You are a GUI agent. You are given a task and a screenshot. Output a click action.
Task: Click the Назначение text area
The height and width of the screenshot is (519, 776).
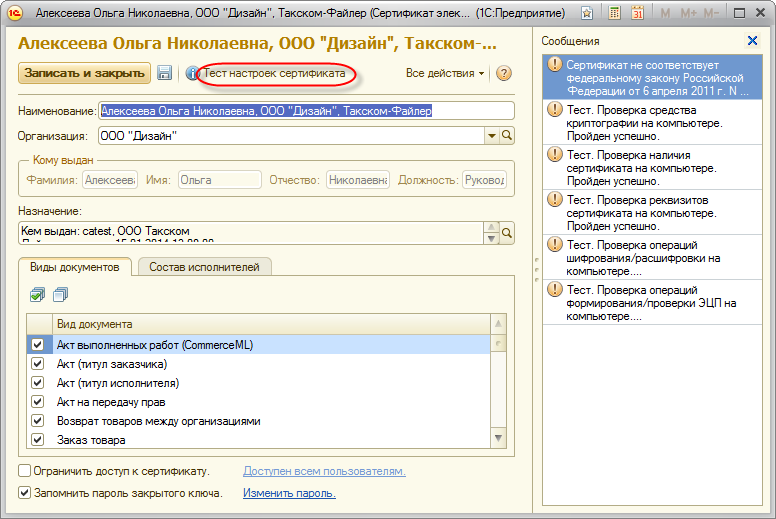tap(251, 233)
